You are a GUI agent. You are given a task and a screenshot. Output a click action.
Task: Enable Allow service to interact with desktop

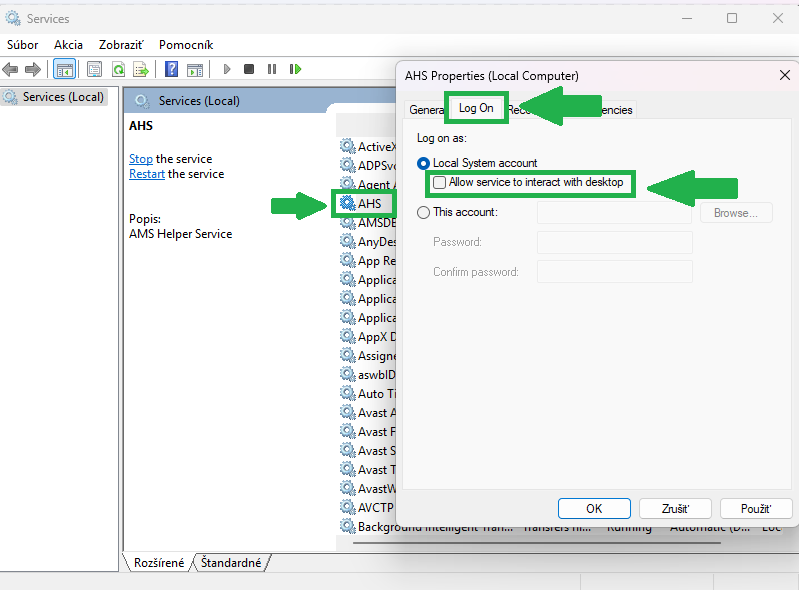(x=439, y=183)
